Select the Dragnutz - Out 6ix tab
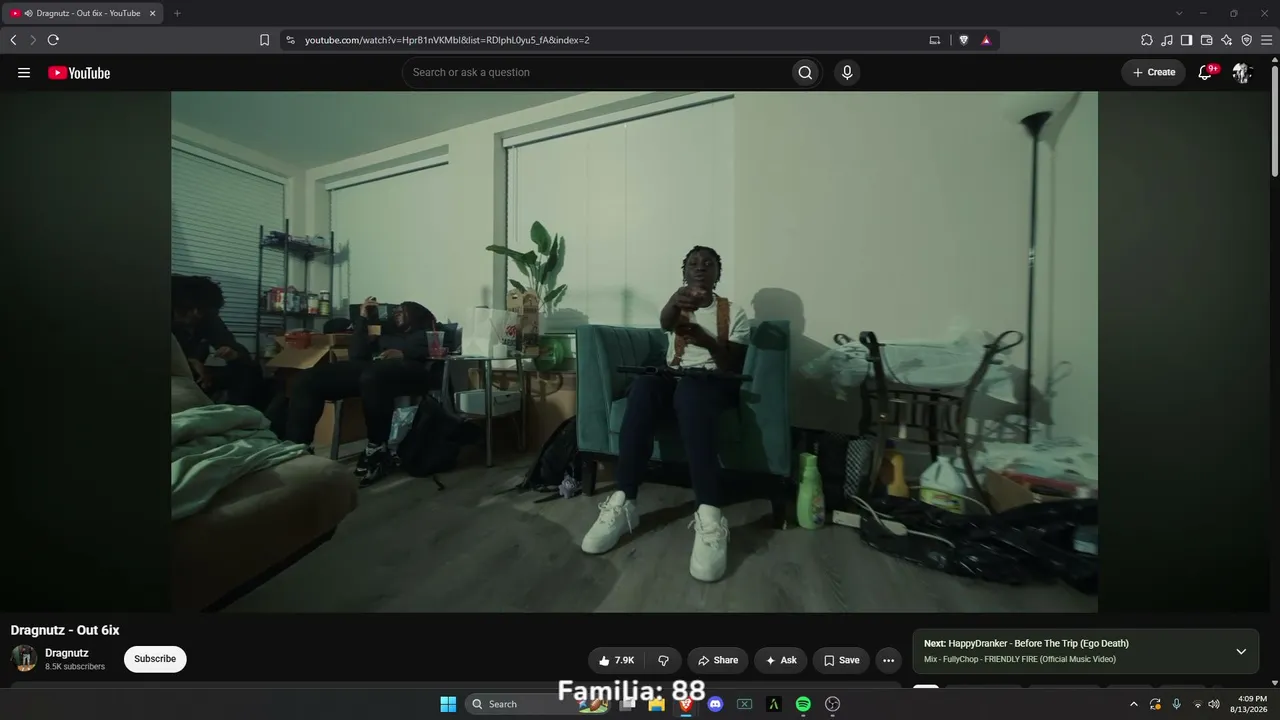Image resolution: width=1280 pixels, height=720 pixels. point(82,13)
